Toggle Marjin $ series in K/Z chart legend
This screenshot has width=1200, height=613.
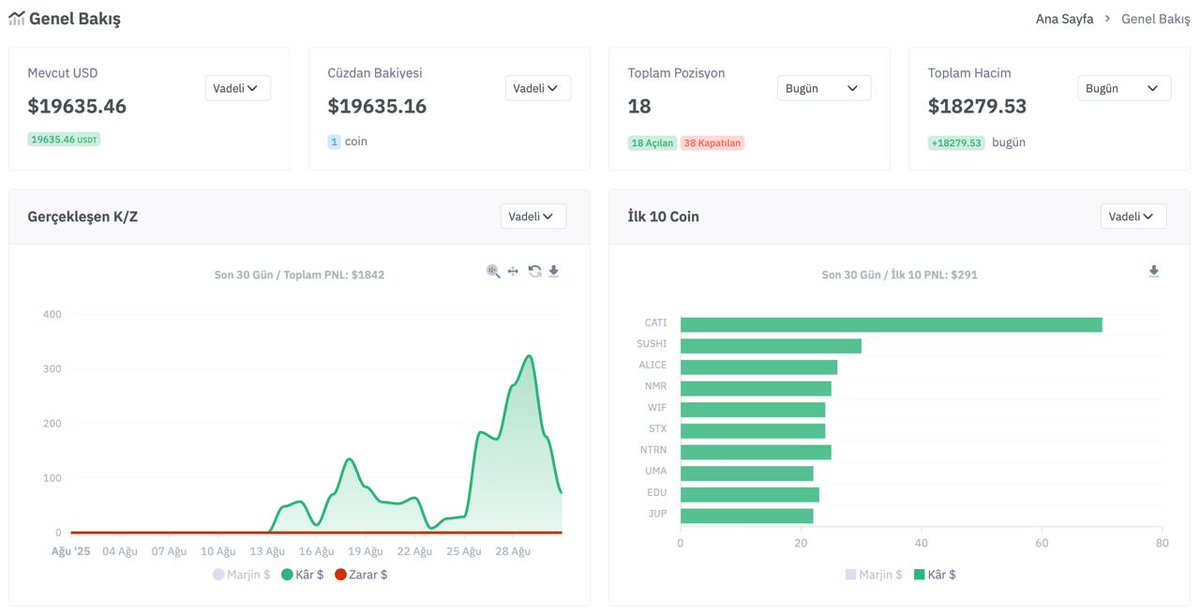pos(242,575)
